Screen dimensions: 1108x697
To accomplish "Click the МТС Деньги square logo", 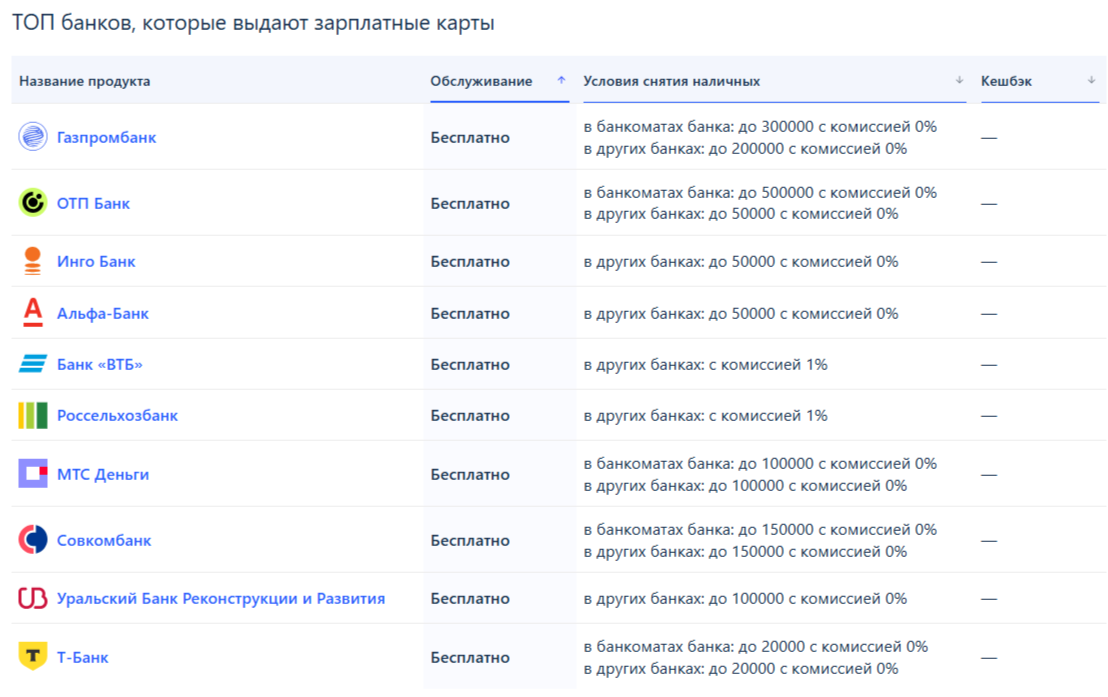I will 33,474.
